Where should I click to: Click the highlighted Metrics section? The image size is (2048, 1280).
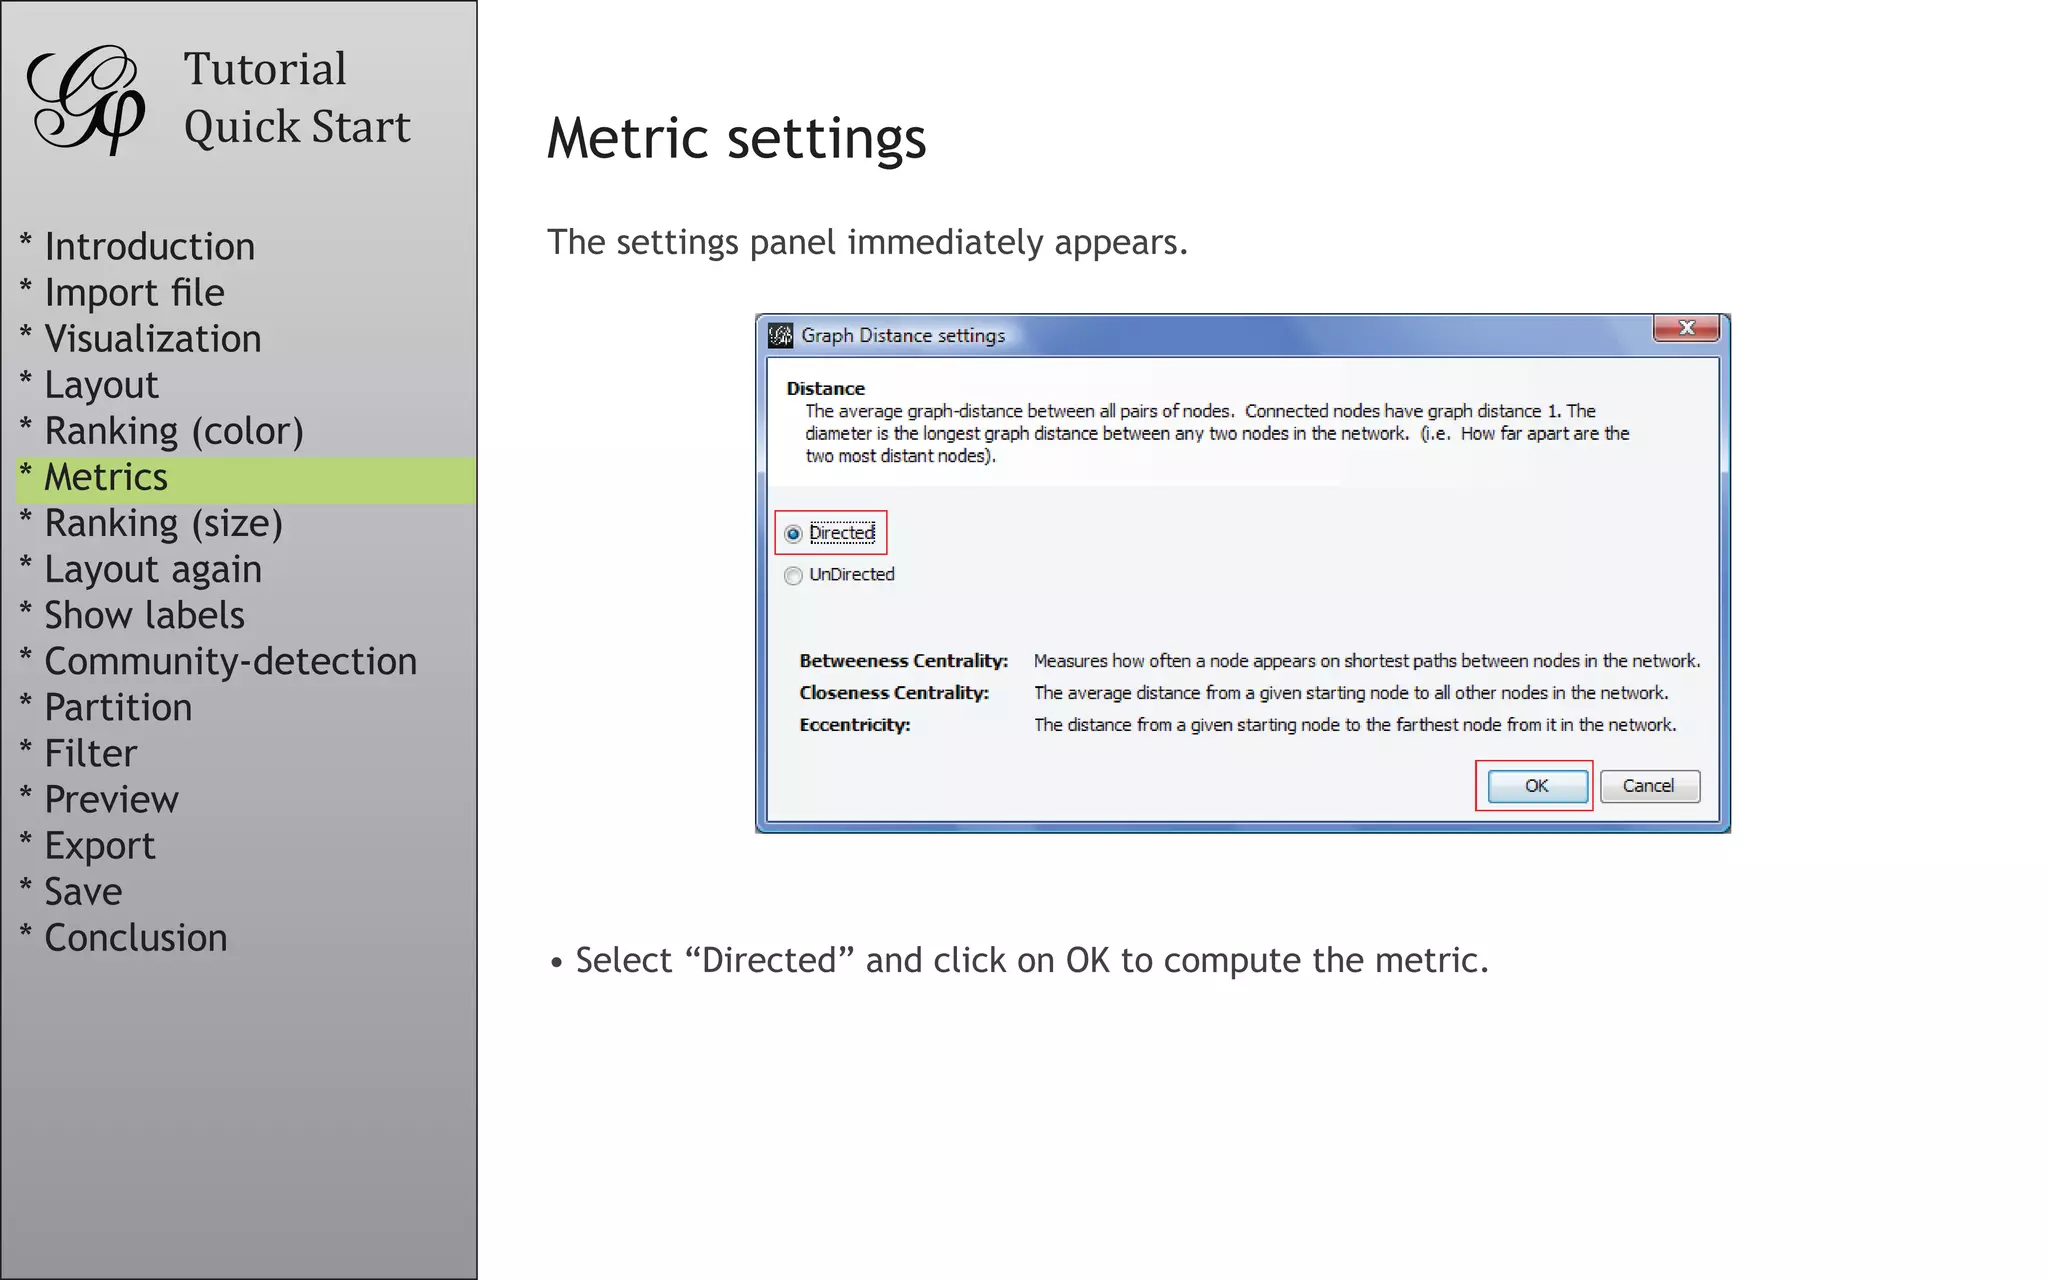[106, 478]
